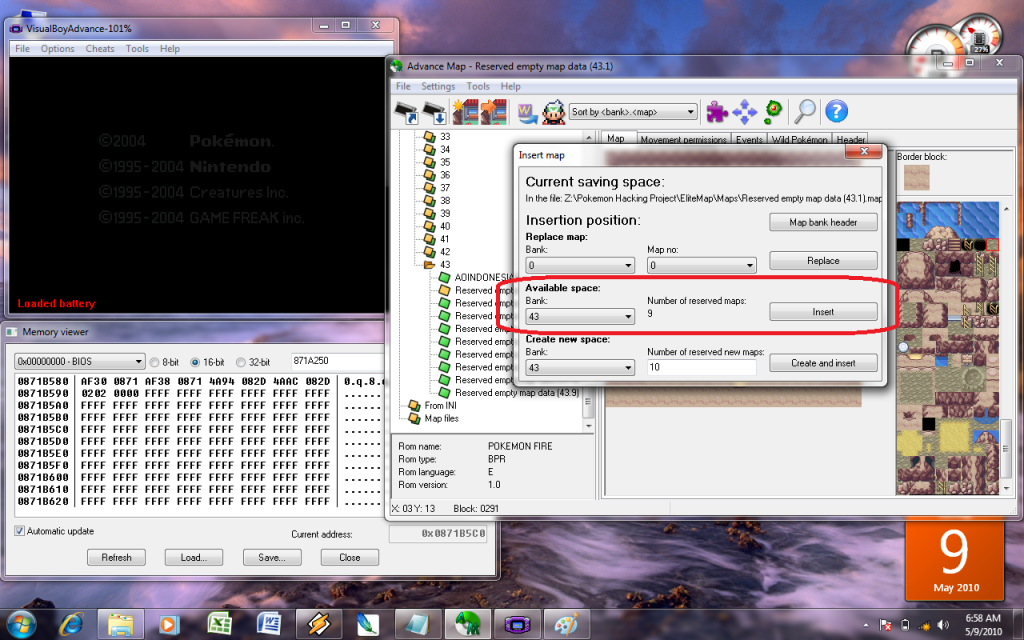This screenshot has height=640, width=1024.
Task: Click the Insert button
Action: pyautogui.click(x=823, y=312)
